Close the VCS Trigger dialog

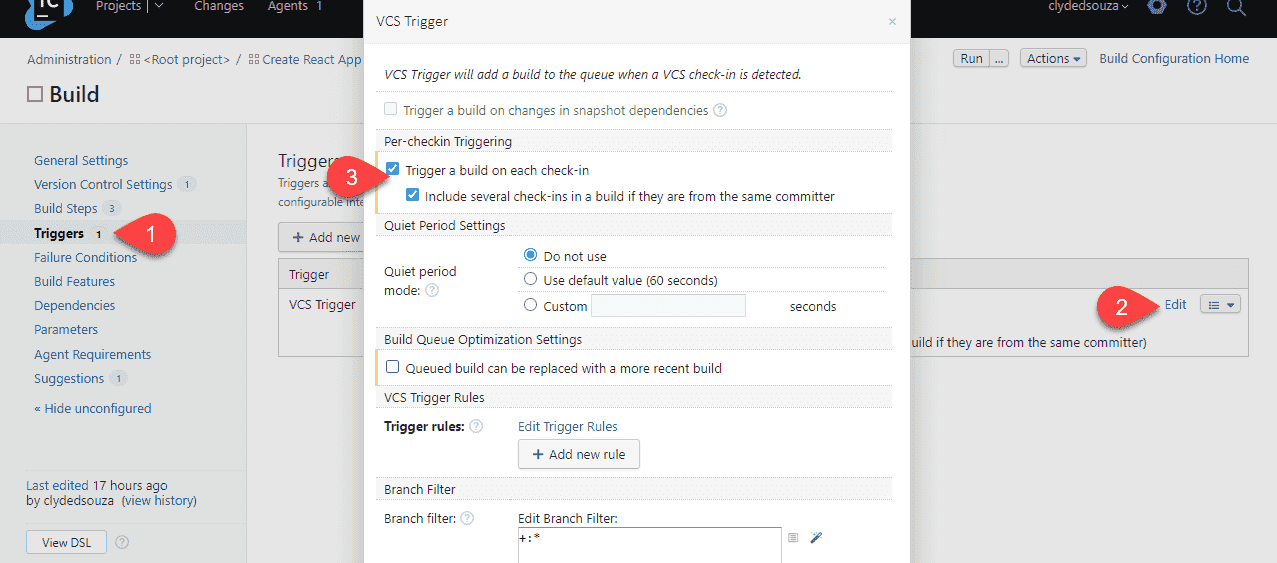click(x=892, y=21)
